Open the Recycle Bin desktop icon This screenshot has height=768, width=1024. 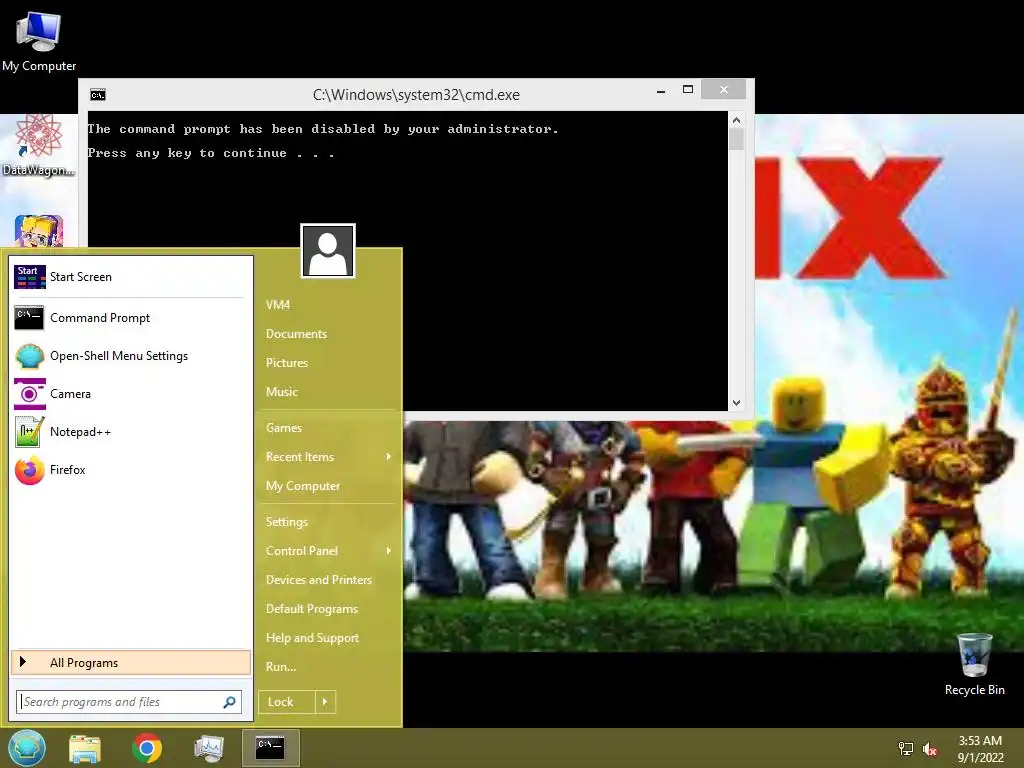(x=974, y=664)
